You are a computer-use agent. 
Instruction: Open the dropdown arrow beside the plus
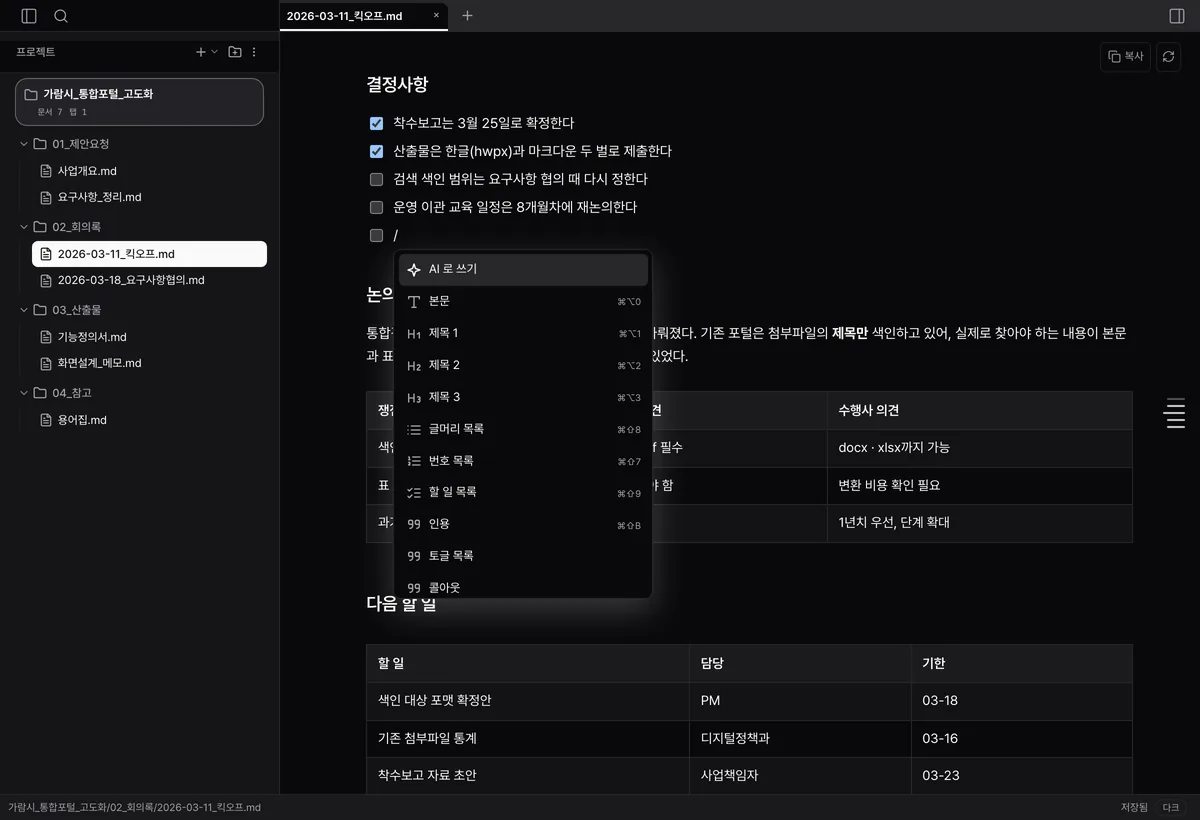(x=214, y=52)
